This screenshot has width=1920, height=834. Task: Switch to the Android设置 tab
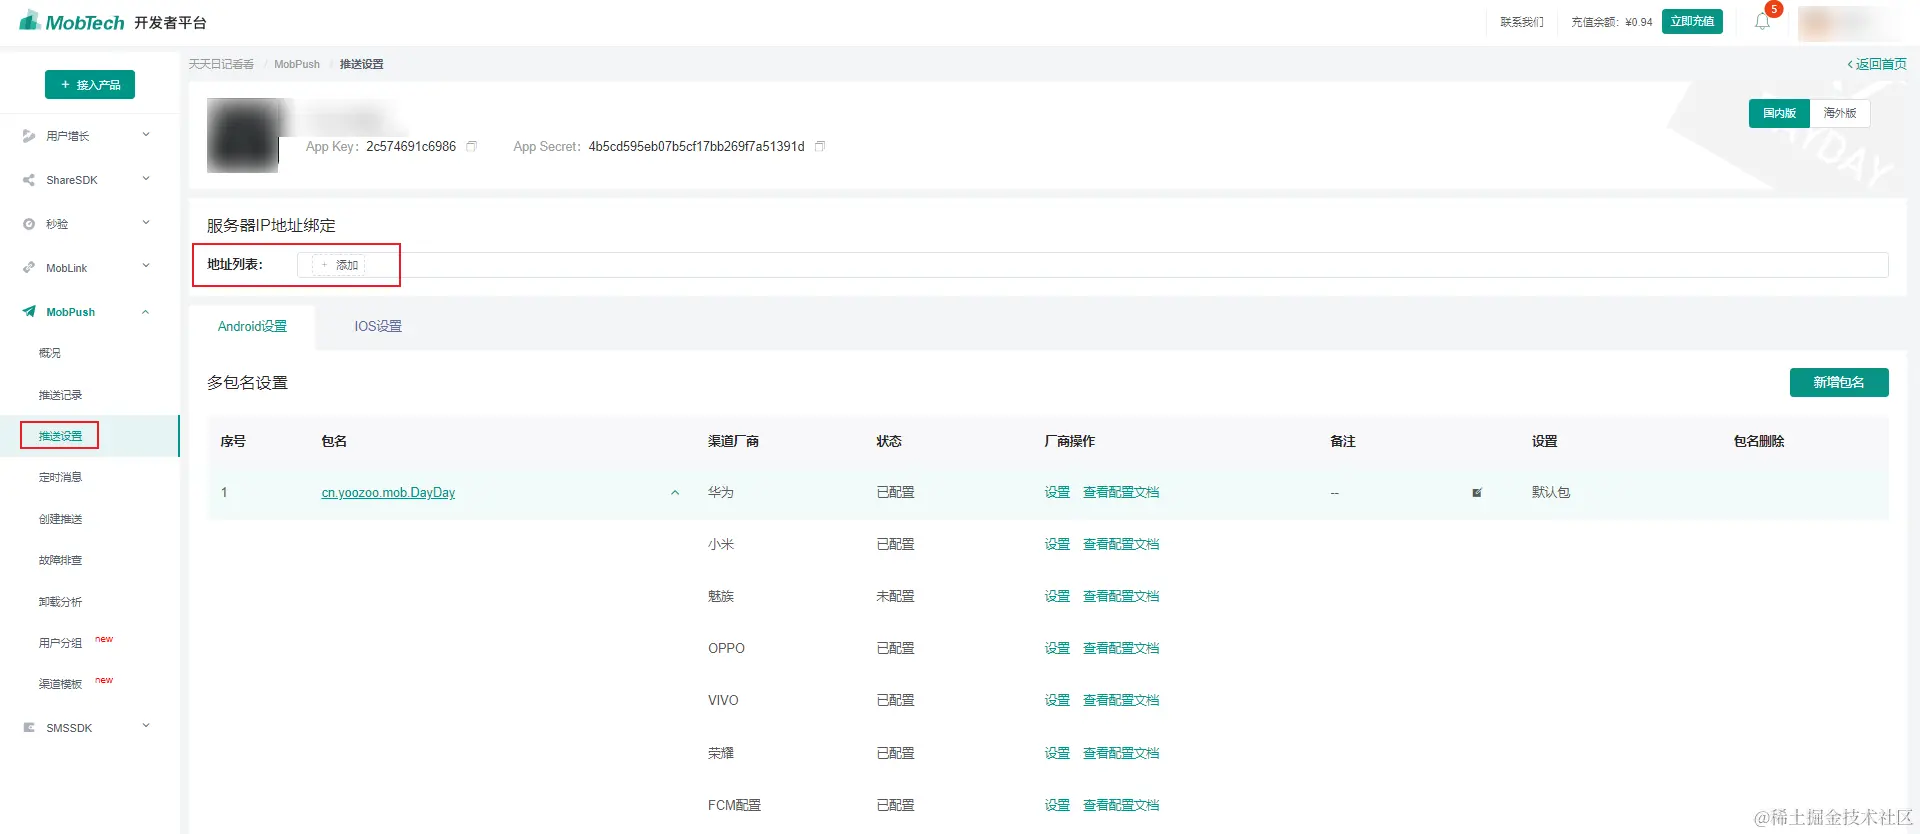(252, 327)
